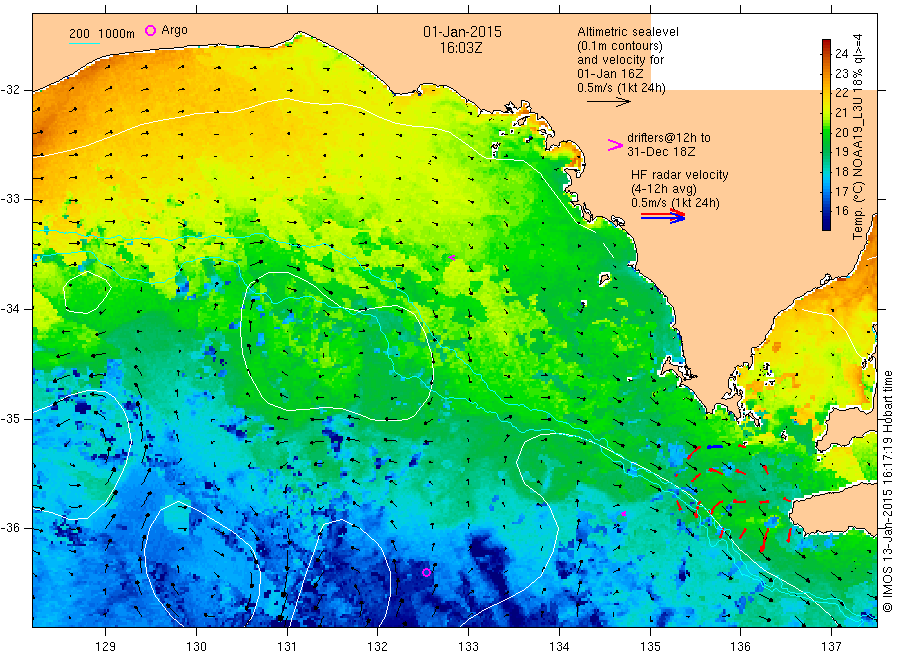Click the 'HF radar velocity' label
The height and width of the screenshot is (660, 900).
[680, 175]
